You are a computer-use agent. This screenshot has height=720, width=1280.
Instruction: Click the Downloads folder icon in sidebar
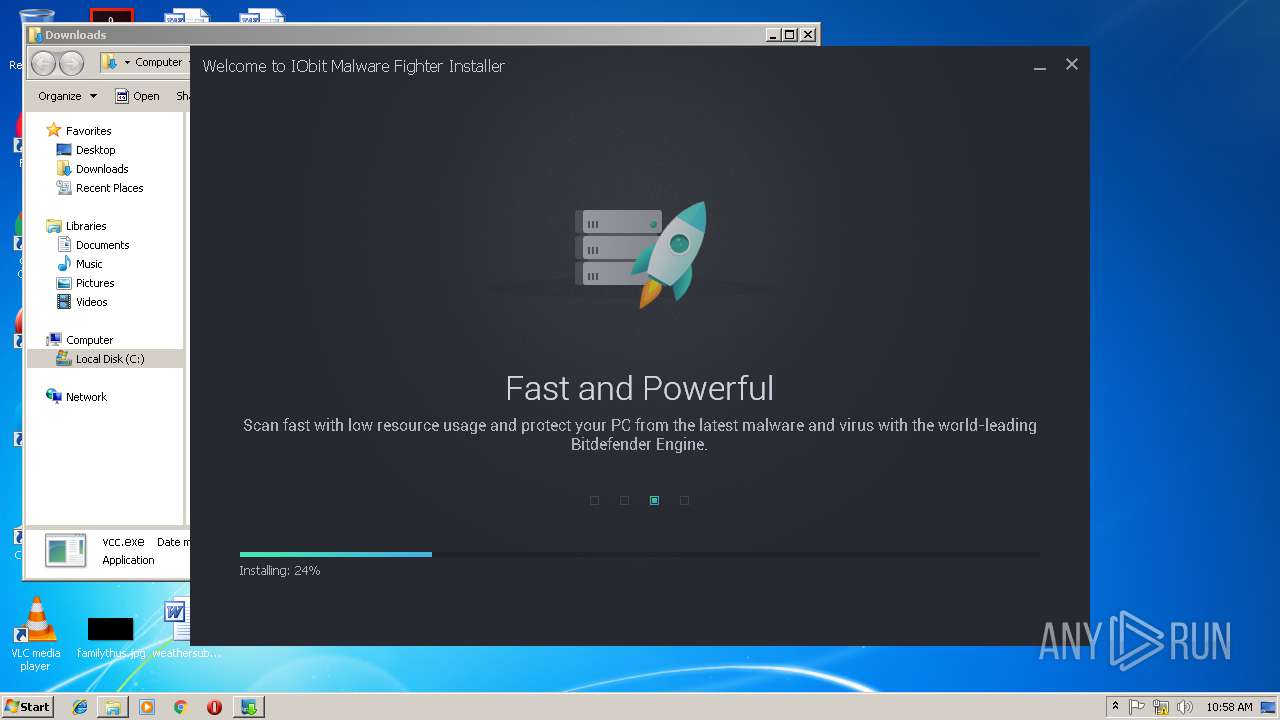(x=64, y=168)
